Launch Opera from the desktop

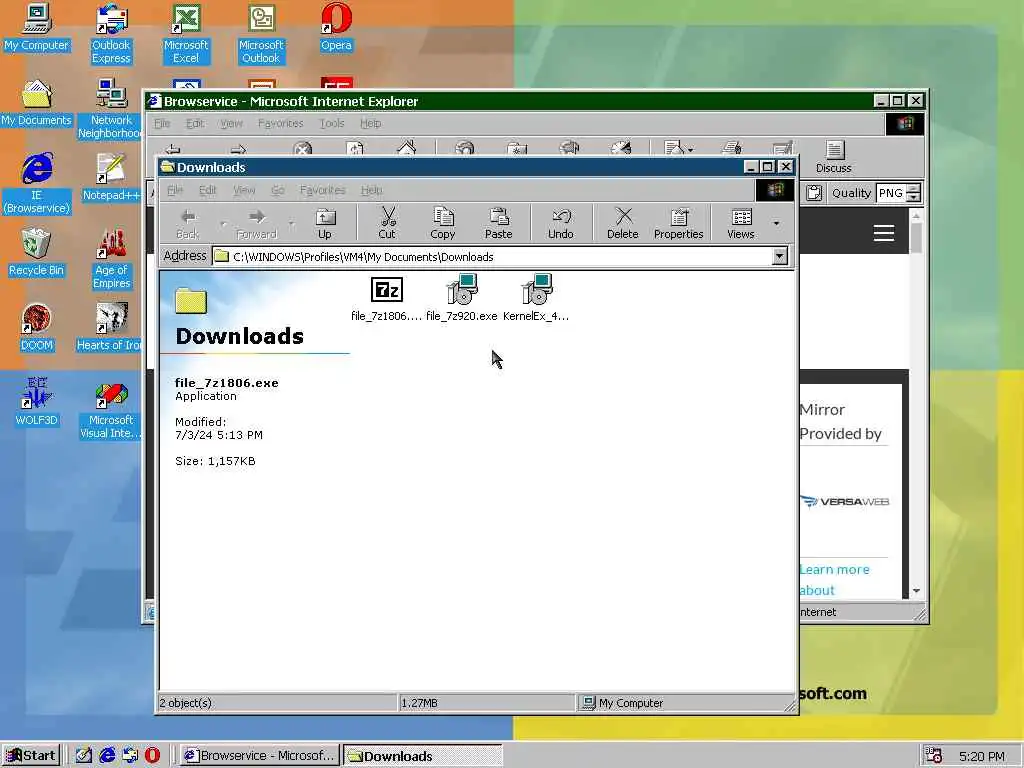(x=336, y=27)
